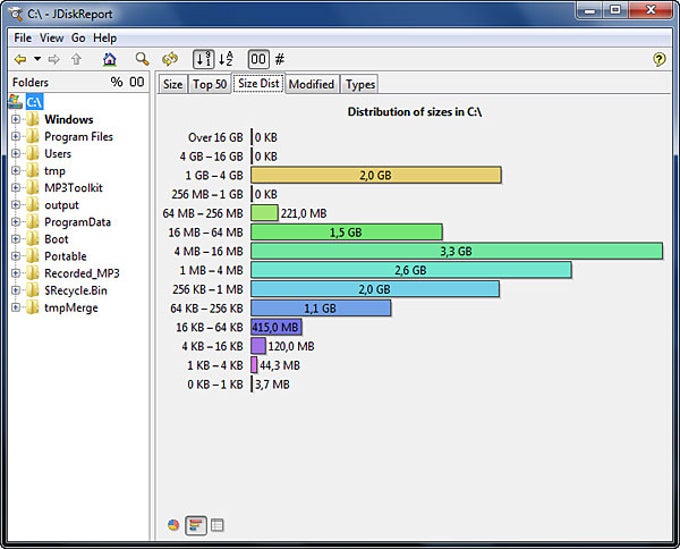Click the back arrow in toolbar
Screen dimensions: 680x549
pos(20,60)
